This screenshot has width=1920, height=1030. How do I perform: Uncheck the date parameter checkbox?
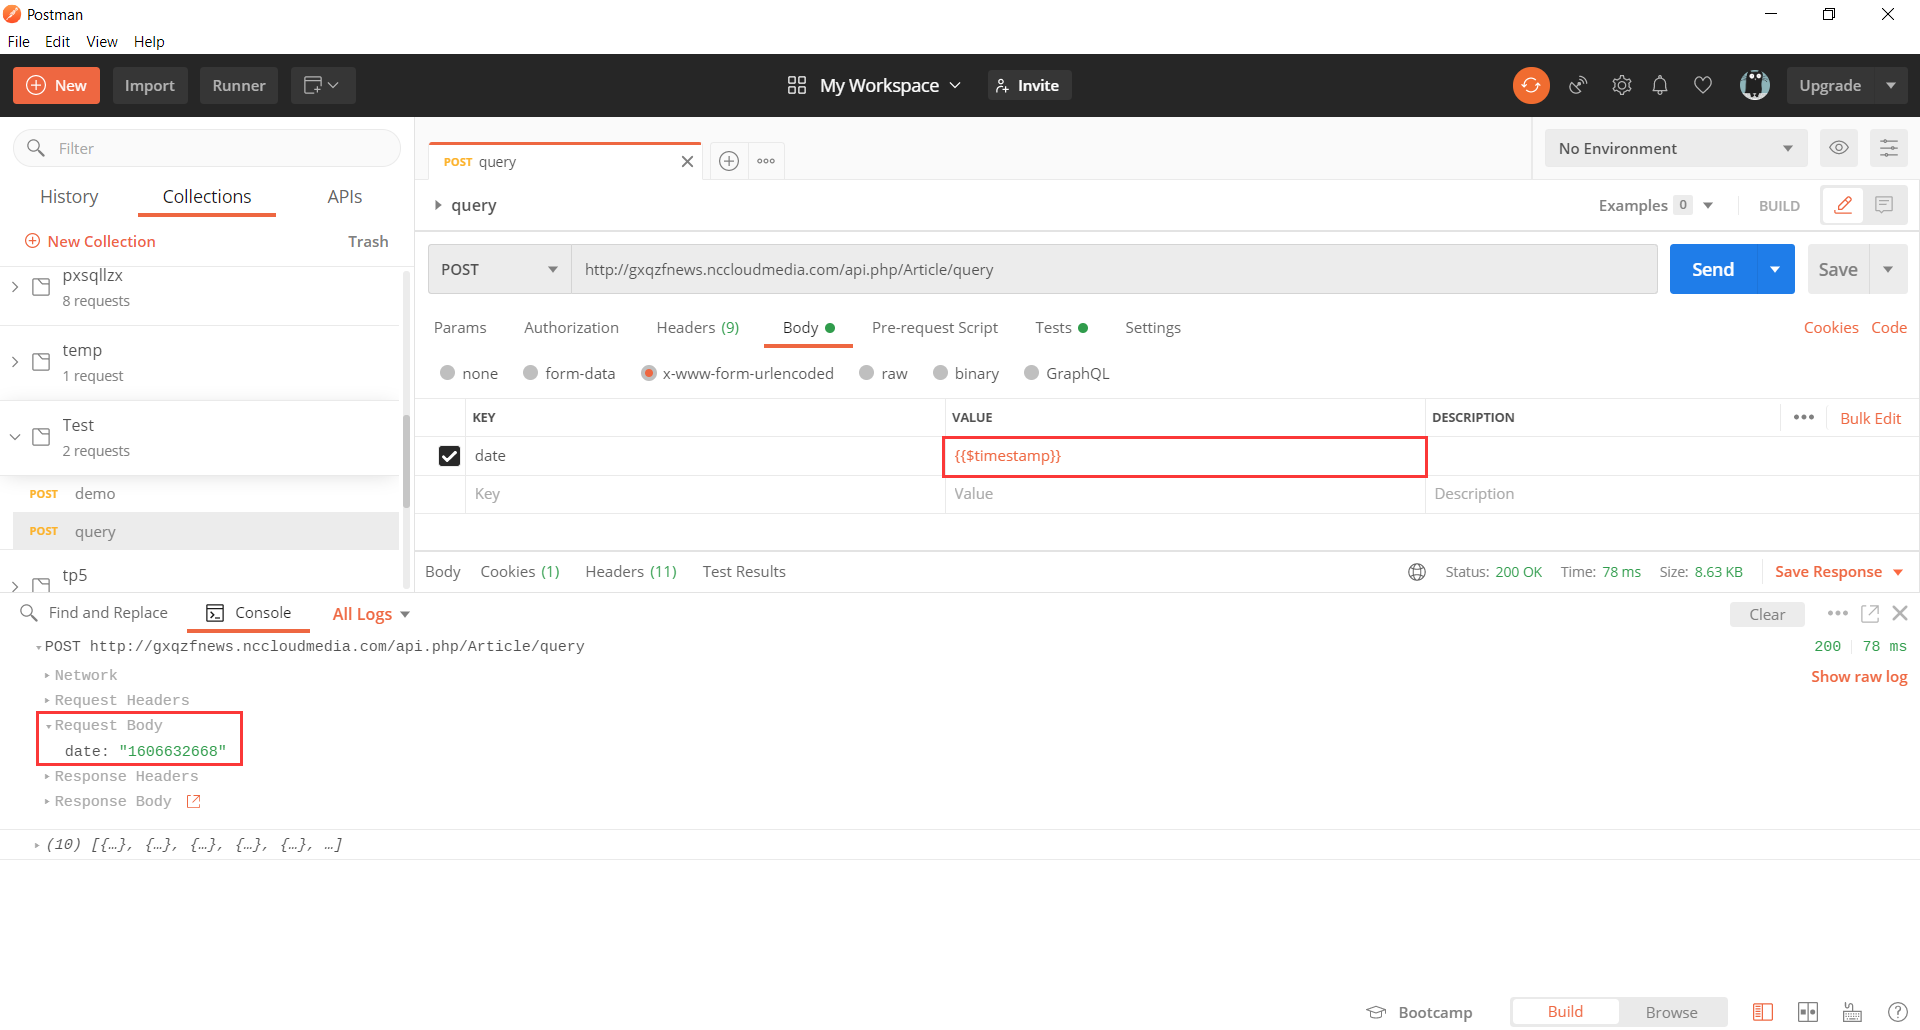tap(450, 456)
